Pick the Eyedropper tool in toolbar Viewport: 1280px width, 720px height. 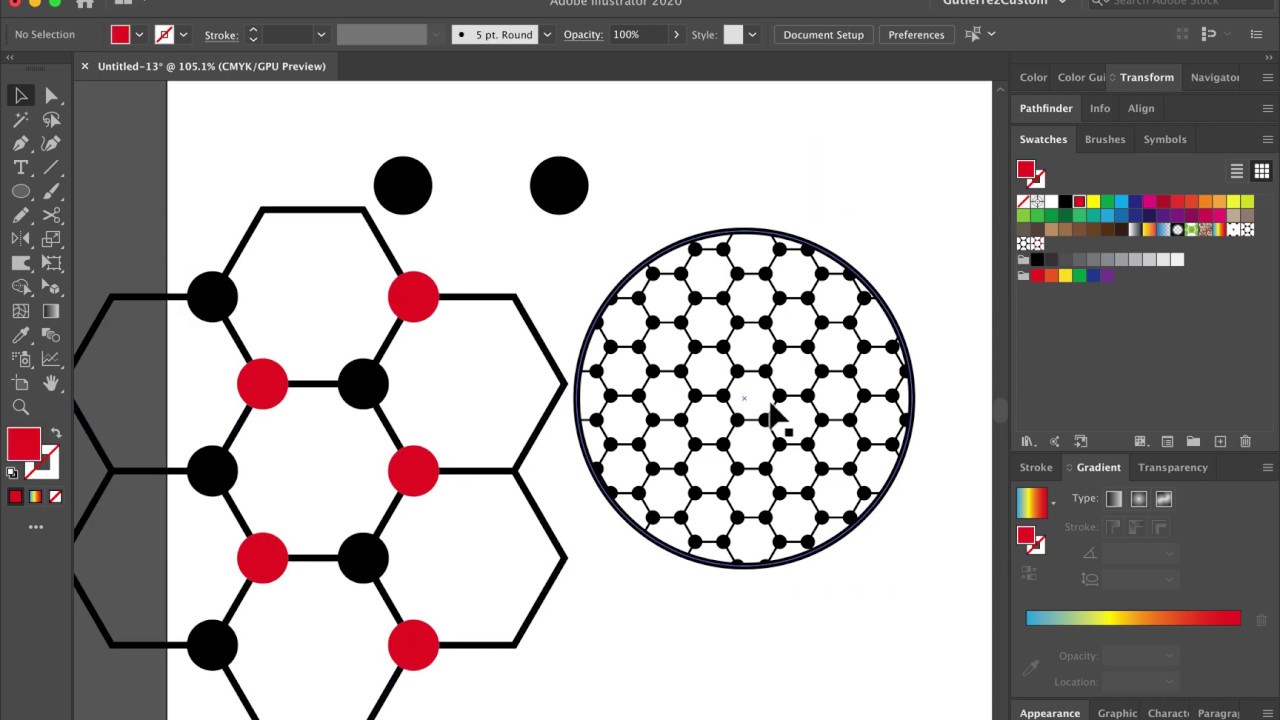pos(21,335)
